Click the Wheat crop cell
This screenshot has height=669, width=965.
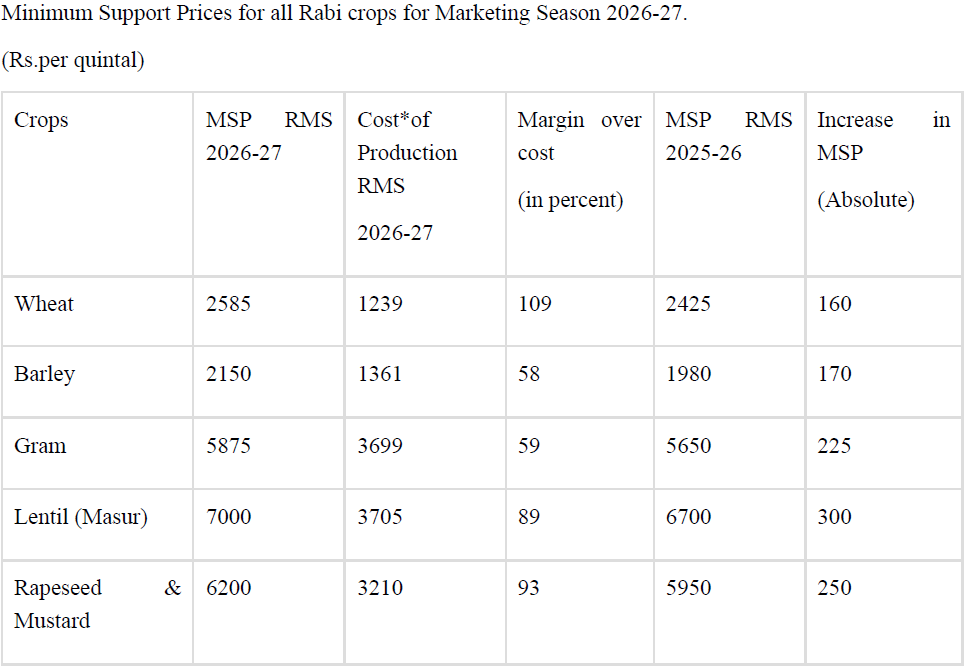[x=44, y=304]
